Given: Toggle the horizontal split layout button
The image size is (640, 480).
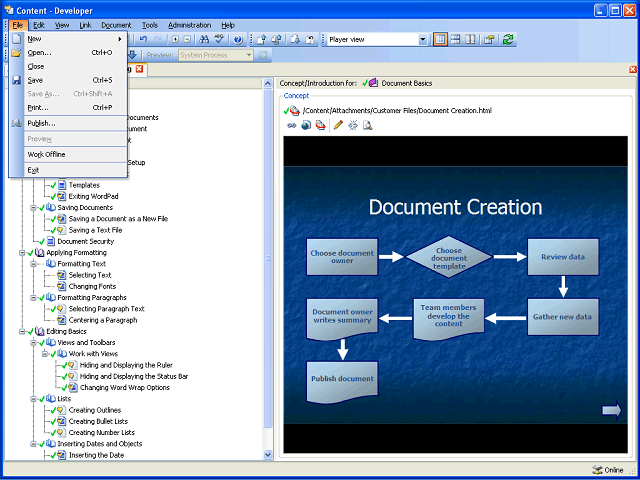Looking at the screenshot, I should [x=456, y=39].
